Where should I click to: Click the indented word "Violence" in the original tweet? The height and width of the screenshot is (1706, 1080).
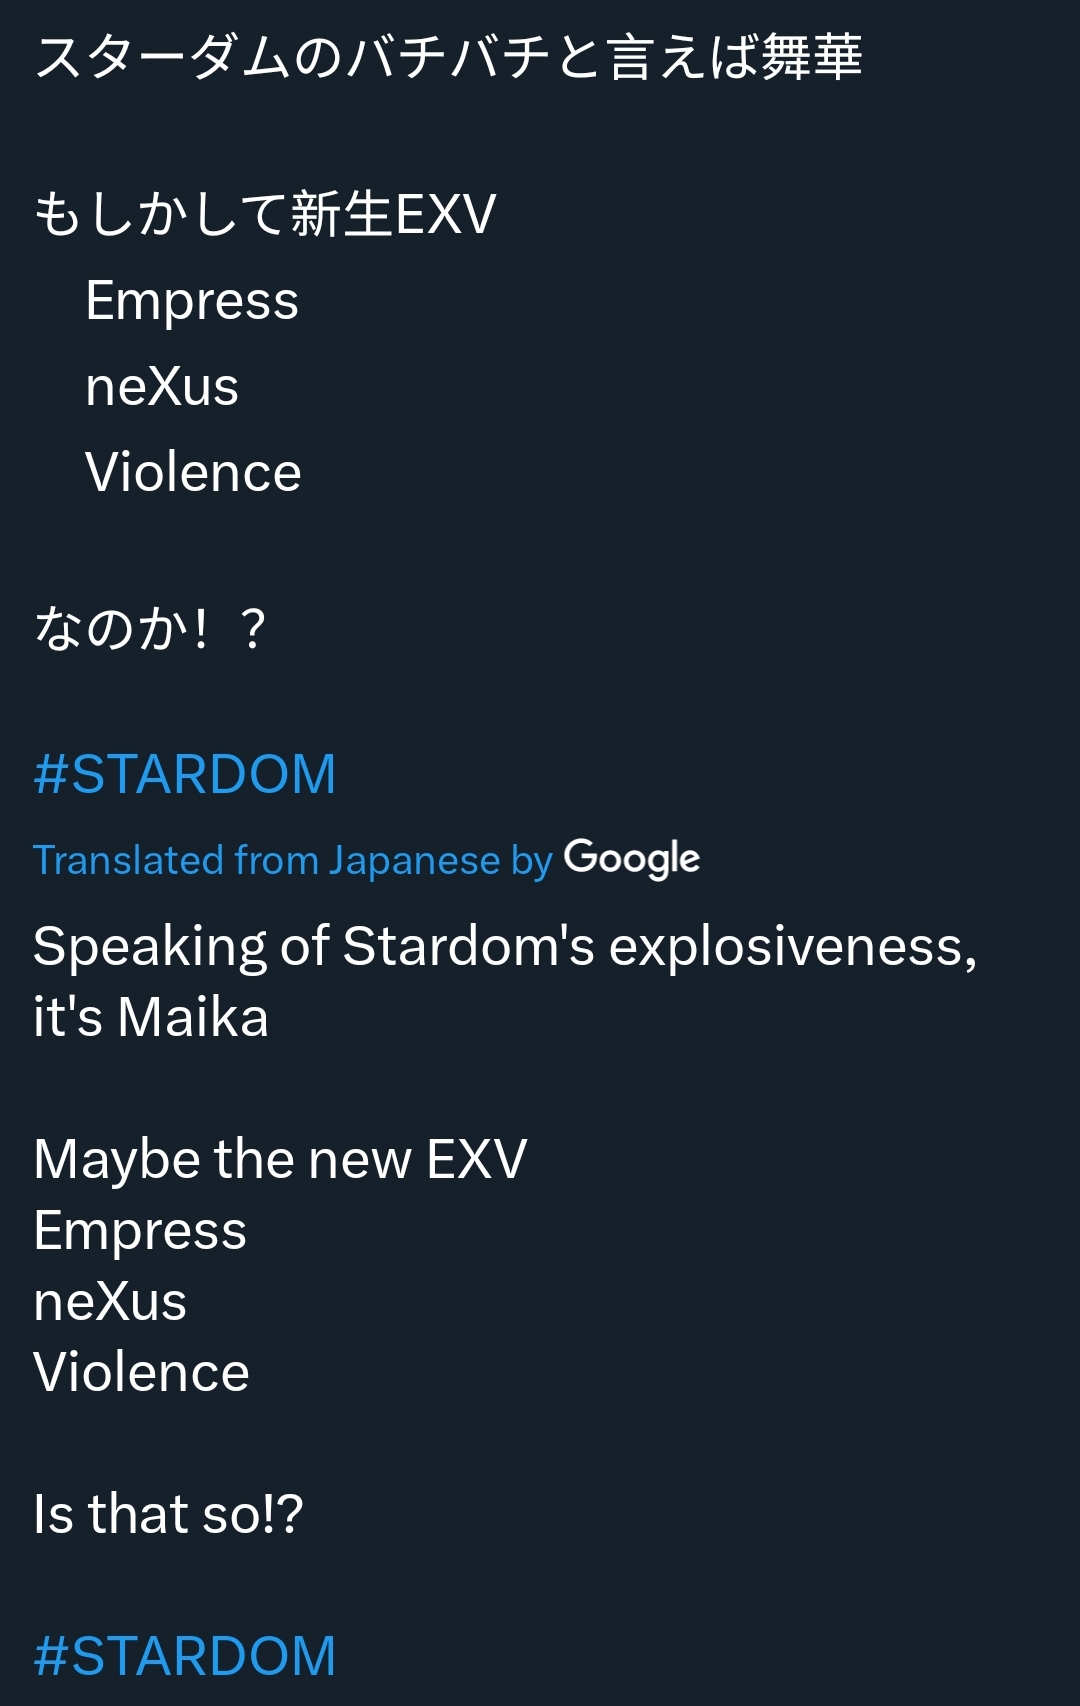193,472
